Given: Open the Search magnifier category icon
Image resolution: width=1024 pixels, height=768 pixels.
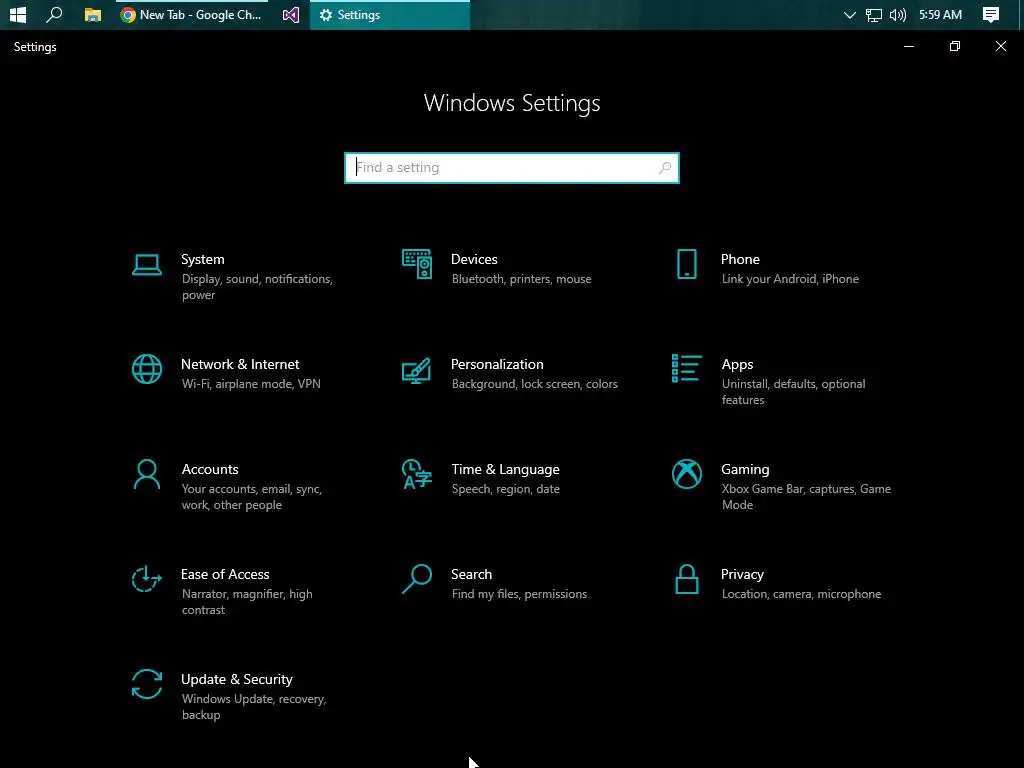Looking at the screenshot, I should point(417,579).
